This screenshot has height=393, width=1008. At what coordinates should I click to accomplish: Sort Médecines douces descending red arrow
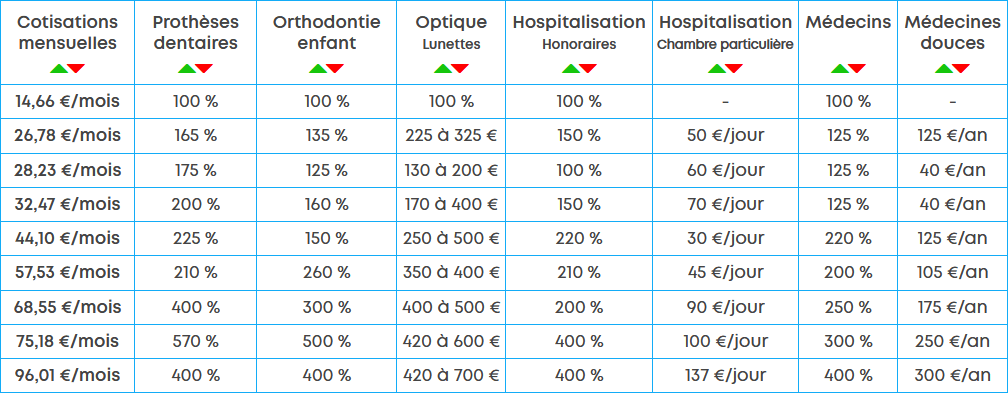coord(961,68)
